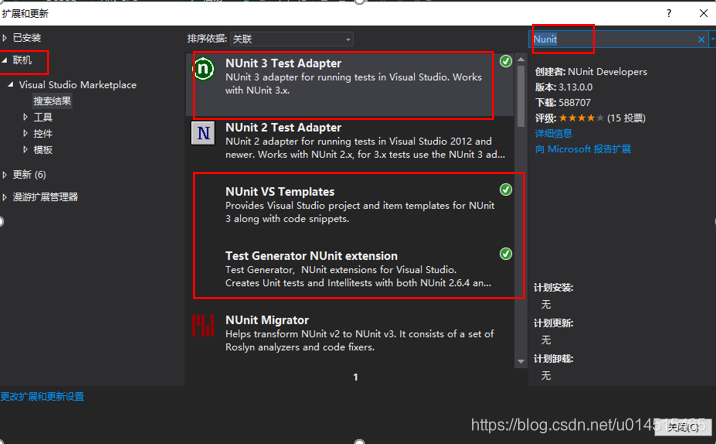Clear the Nunit search box with X
This screenshot has width=716, height=444.
(x=701, y=40)
